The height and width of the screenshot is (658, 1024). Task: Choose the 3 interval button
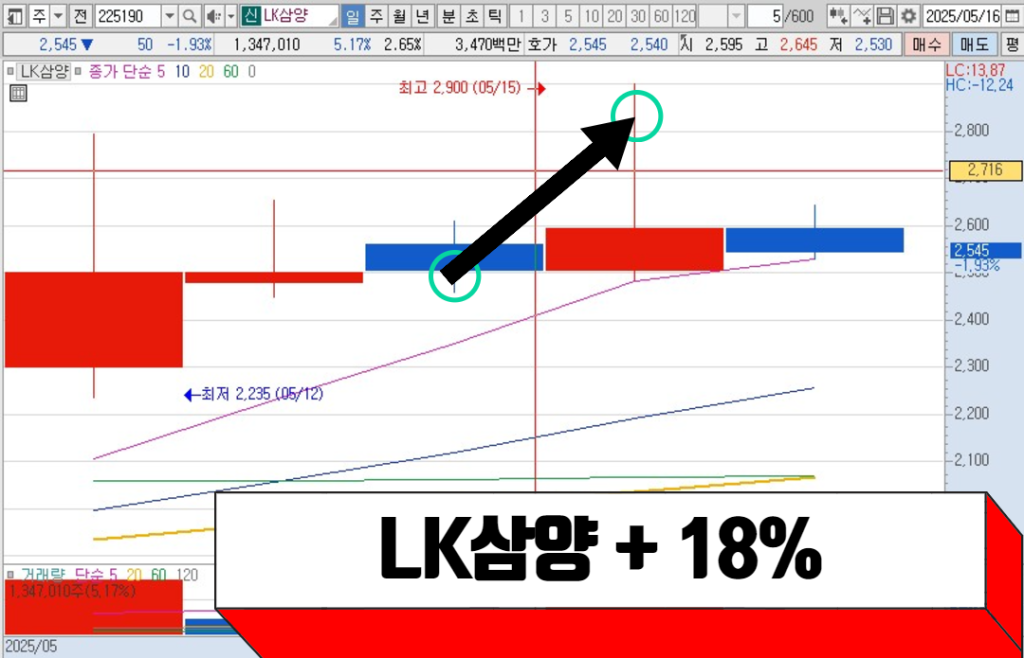pyautogui.click(x=545, y=15)
